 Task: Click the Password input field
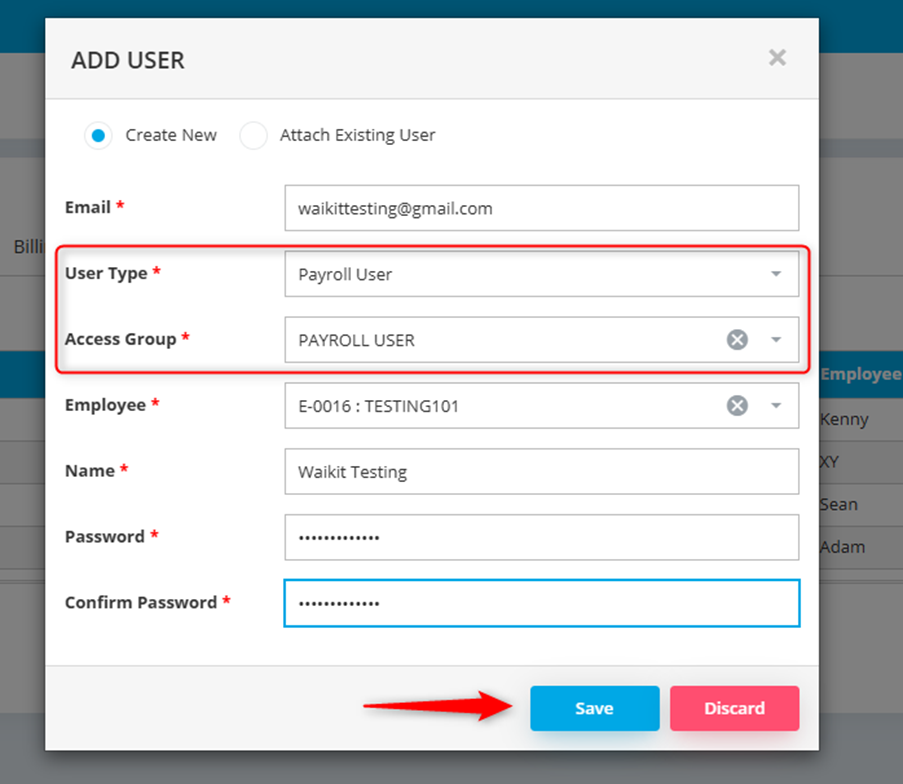(541, 537)
